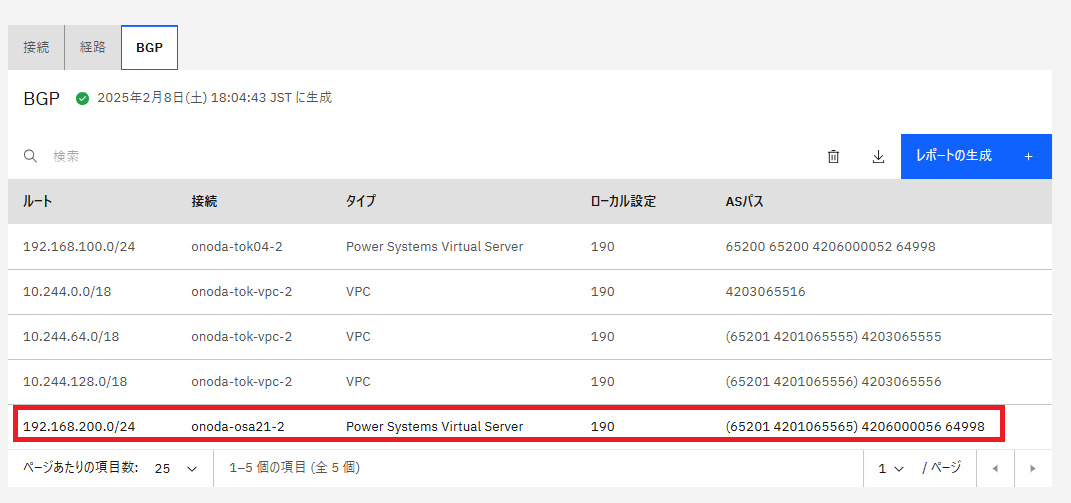Sort by the 接続 column header

coord(205,202)
